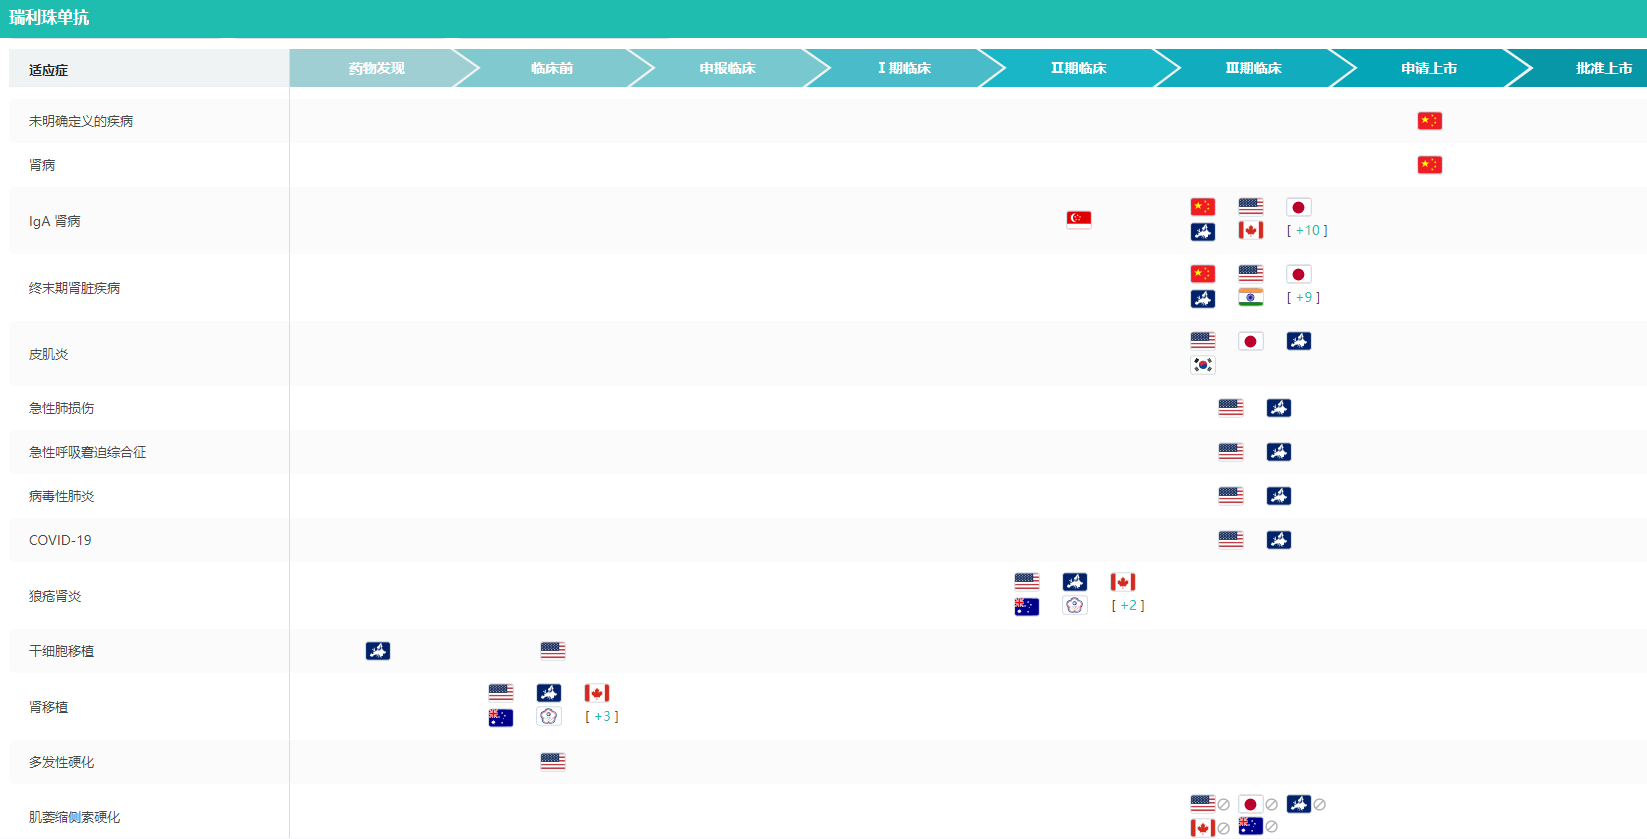1647x839 pixels.
Task: Click the Singapore flag in IgA 肾病 row
Action: coord(1079,219)
